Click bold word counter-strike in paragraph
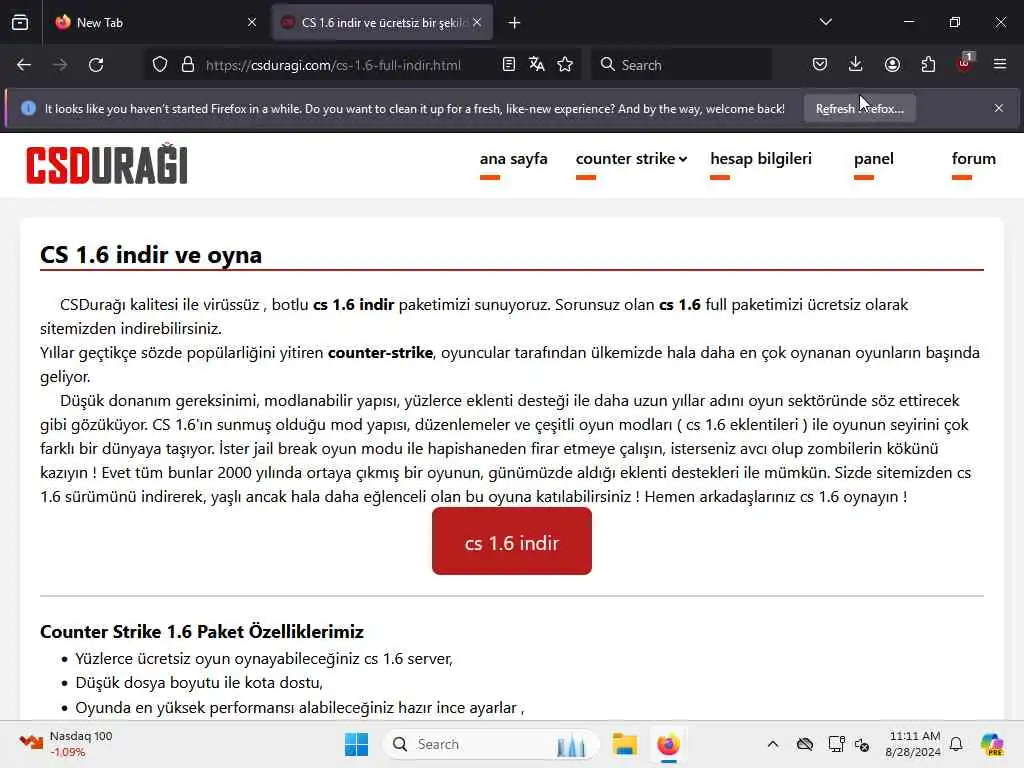This screenshot has width=1024, height=768. (380, 353)
